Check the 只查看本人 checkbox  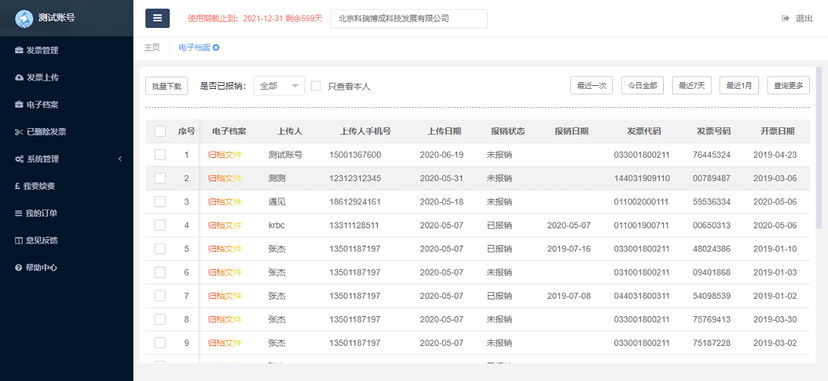pyautogui.click(x=316, y=86)
